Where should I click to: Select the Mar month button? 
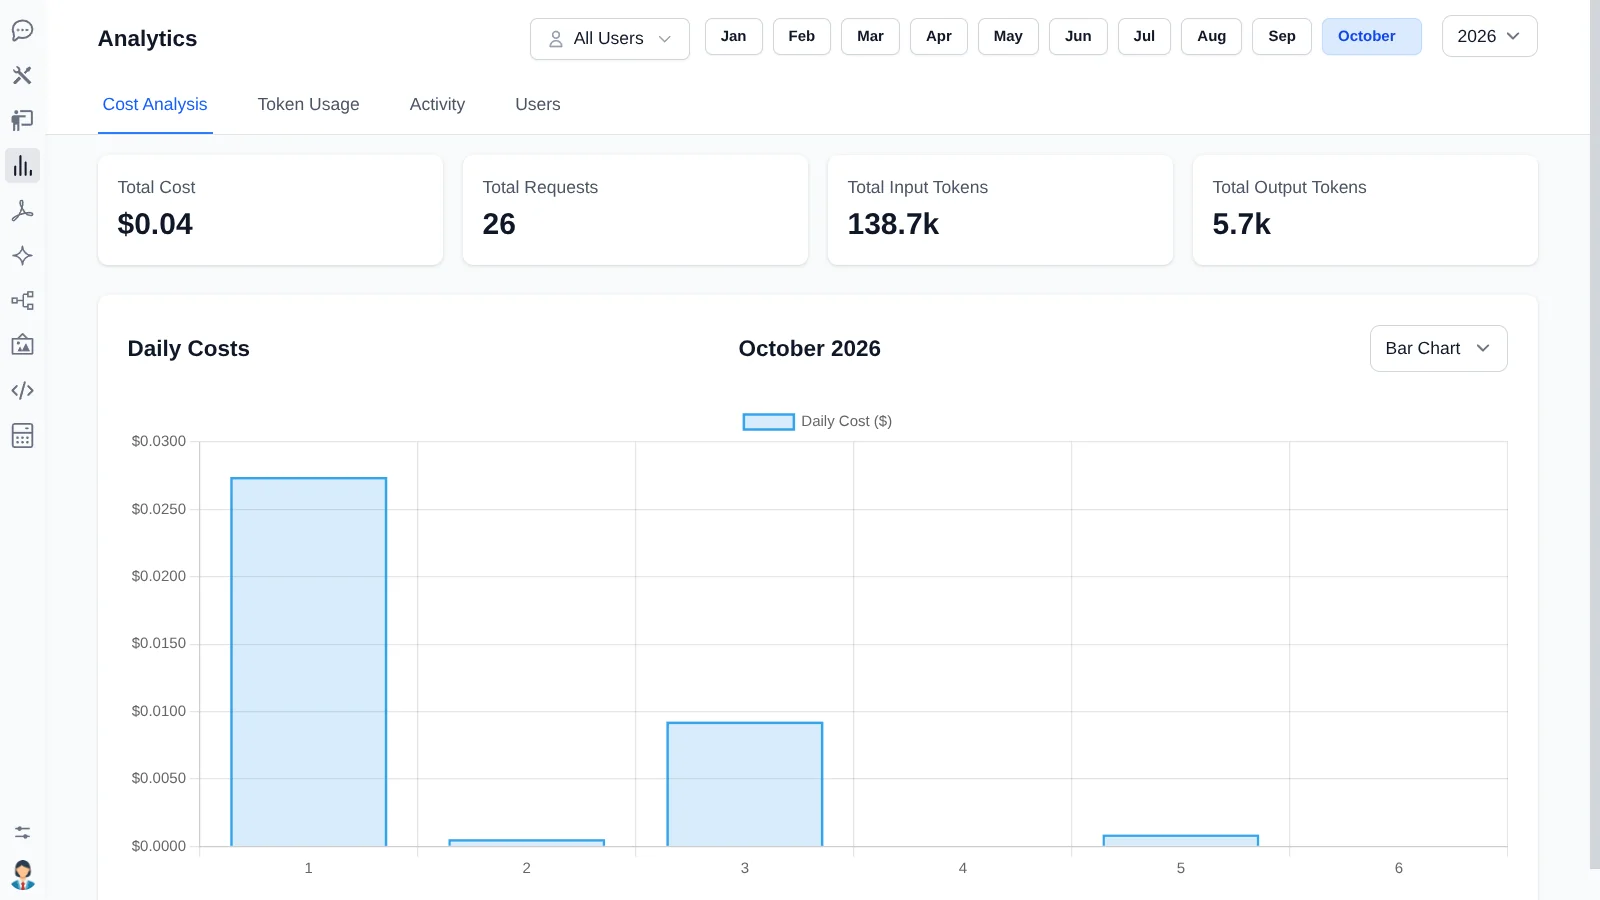point(870,36)
